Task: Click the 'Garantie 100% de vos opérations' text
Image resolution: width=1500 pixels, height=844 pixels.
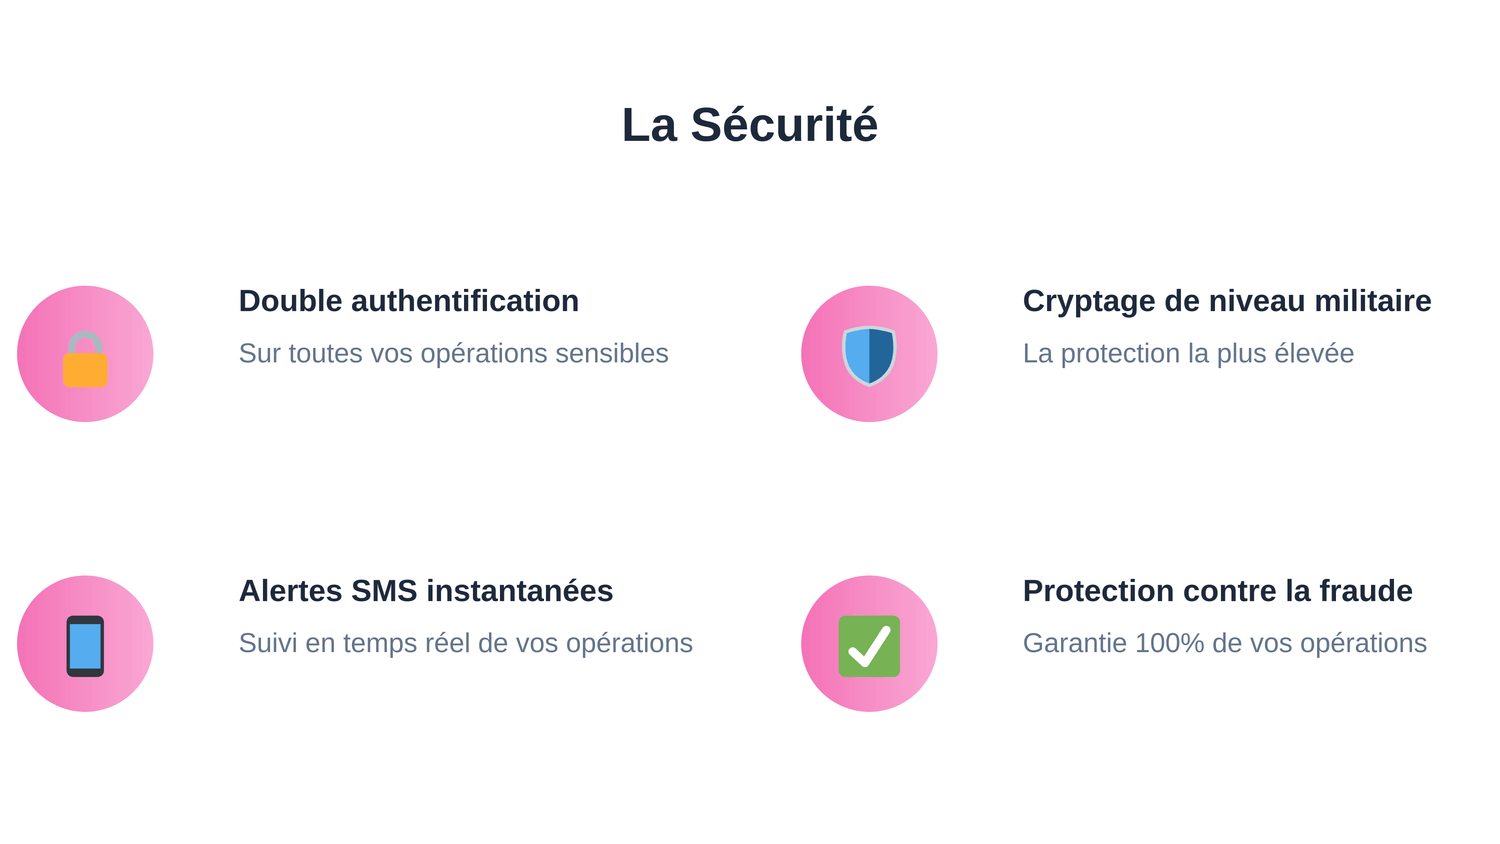Action: 1224,643
